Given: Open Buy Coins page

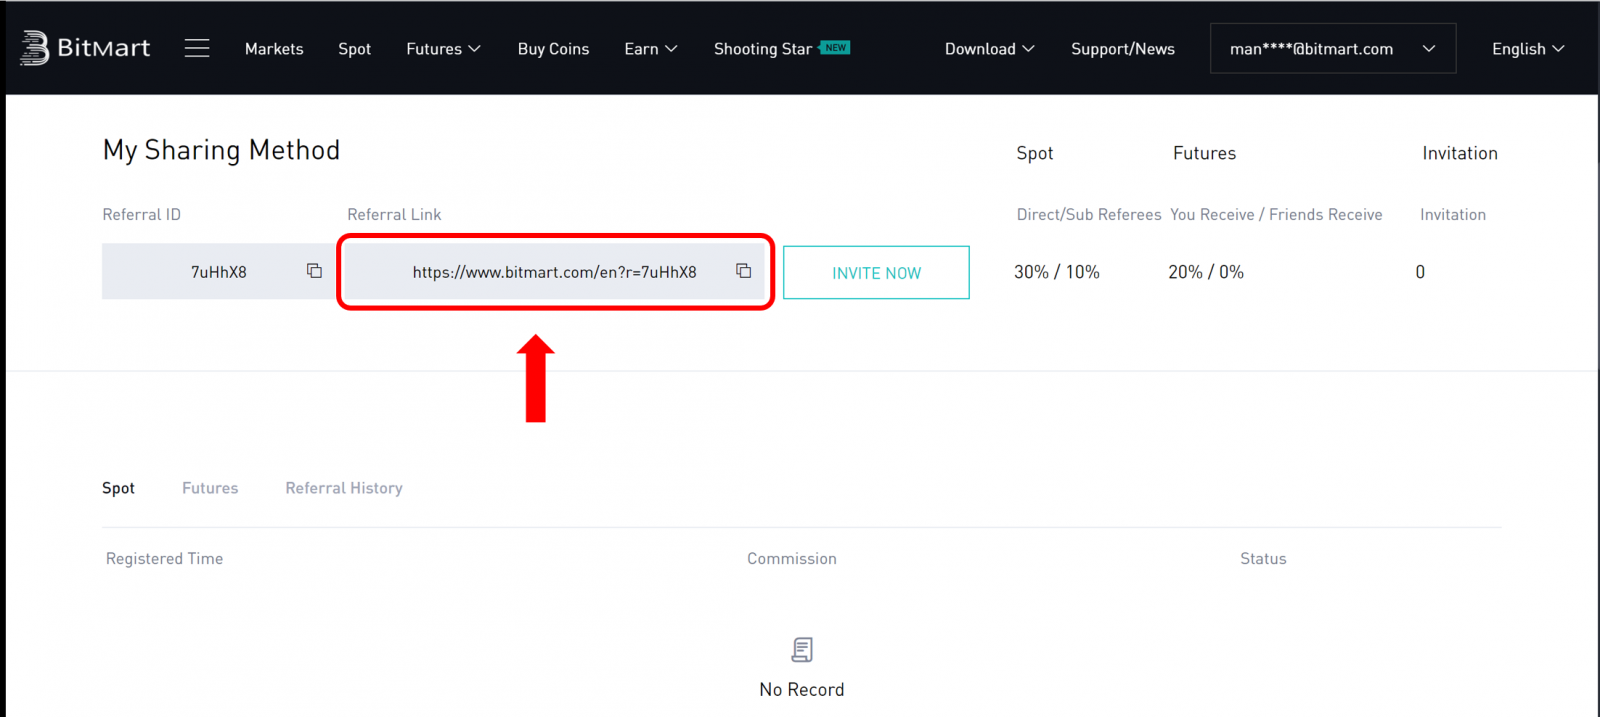Looking at the screenshot, I should (x=553, y=49).
